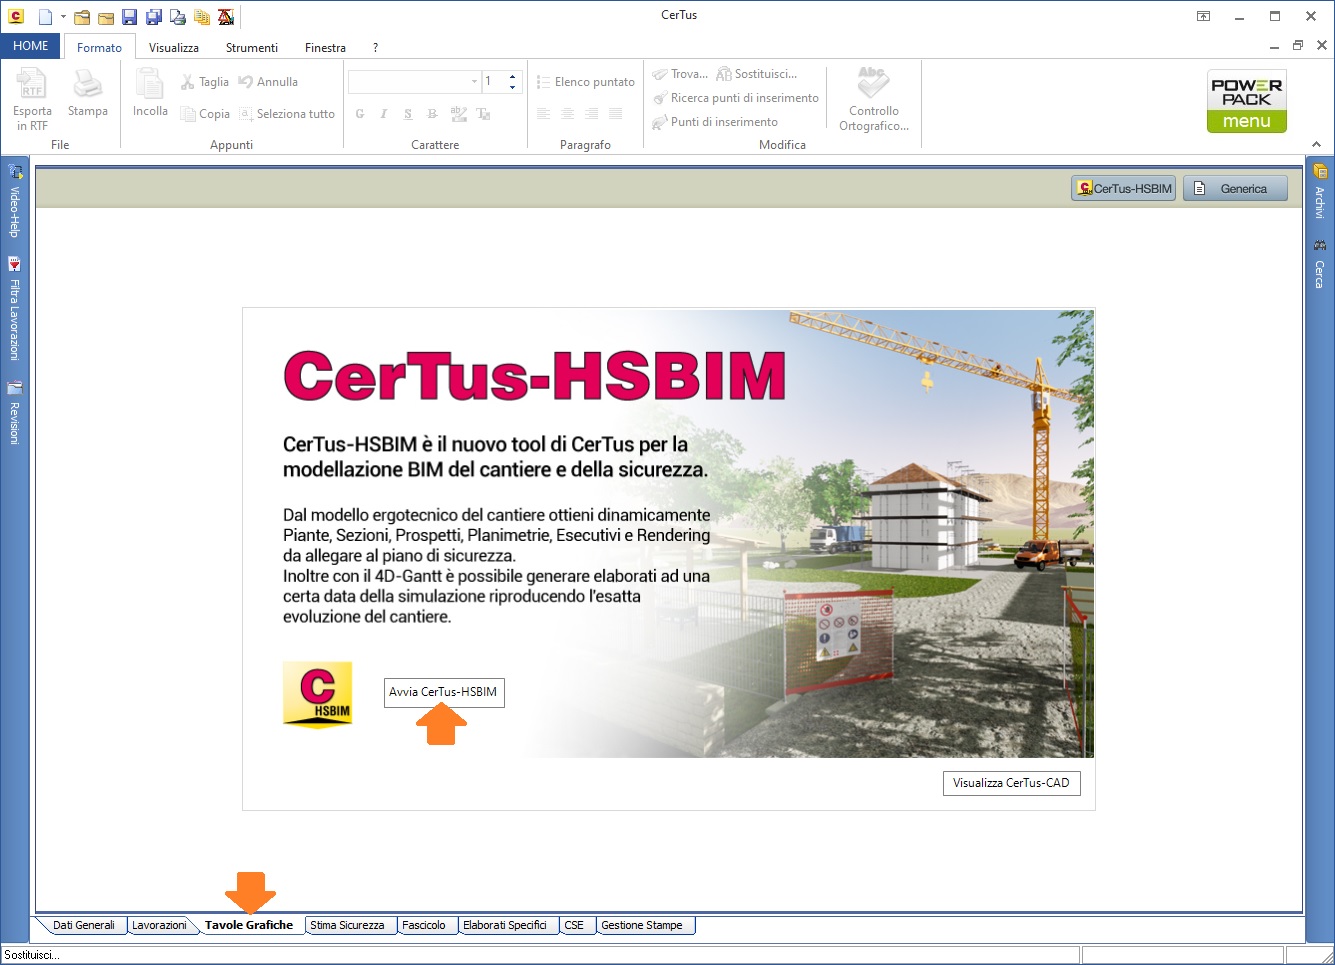Open the new document dropdown arrow
The width and height of the screenshot is (1335, 965).
[63, 17]
